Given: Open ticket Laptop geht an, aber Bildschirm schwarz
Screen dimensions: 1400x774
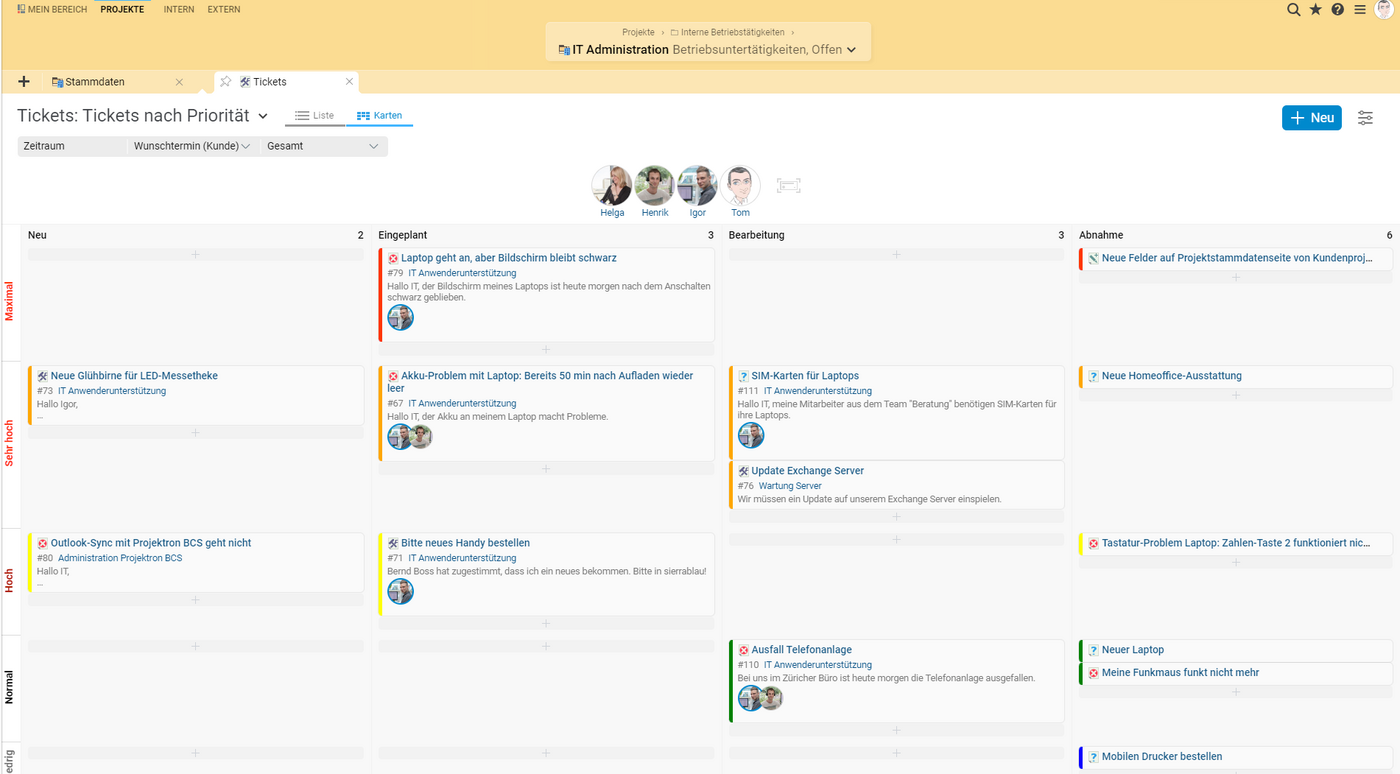Looking at the screenshot, I should point(509,258).
